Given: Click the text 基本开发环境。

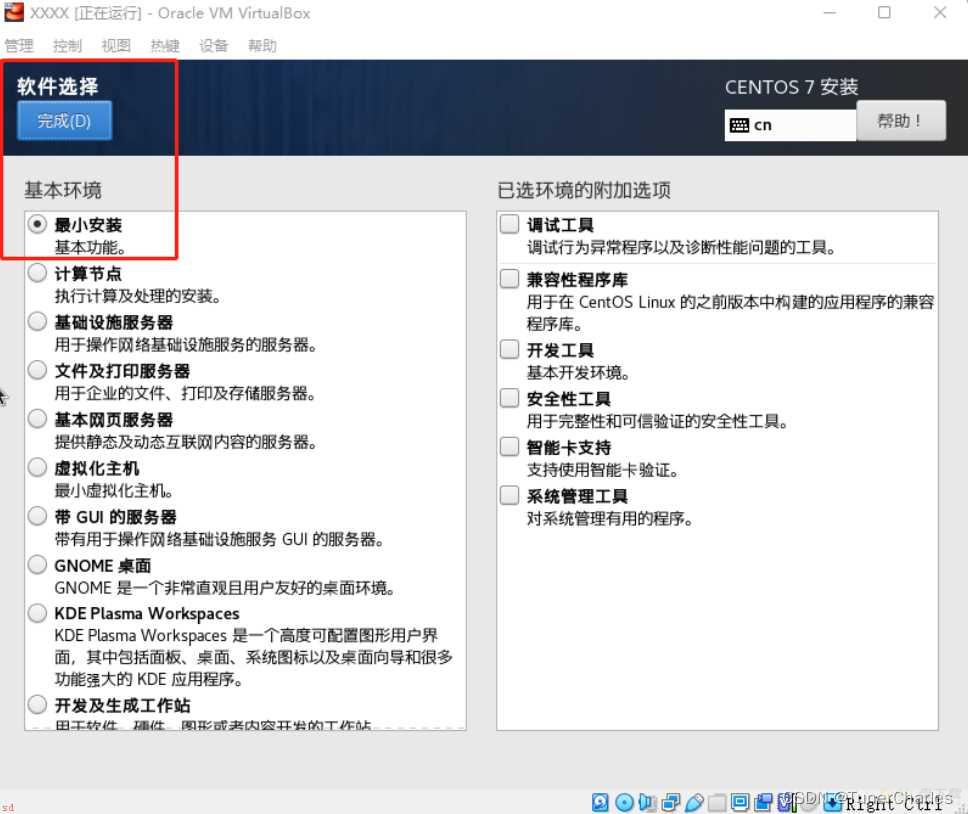Looking at the screenshot, I should click(578, 373).
